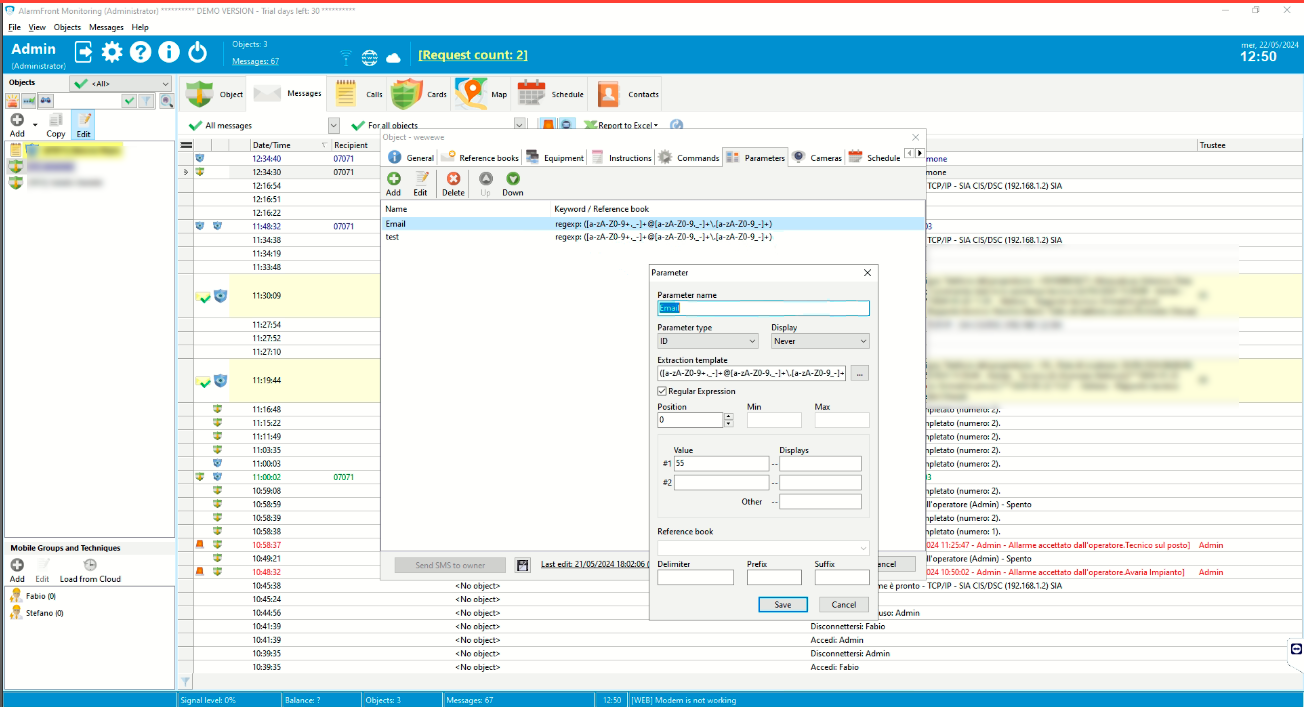Select Fabio (0) in mobile groups
Image resolution: width=1304 pixels, height=707 pixels.
tap(41, 596)
